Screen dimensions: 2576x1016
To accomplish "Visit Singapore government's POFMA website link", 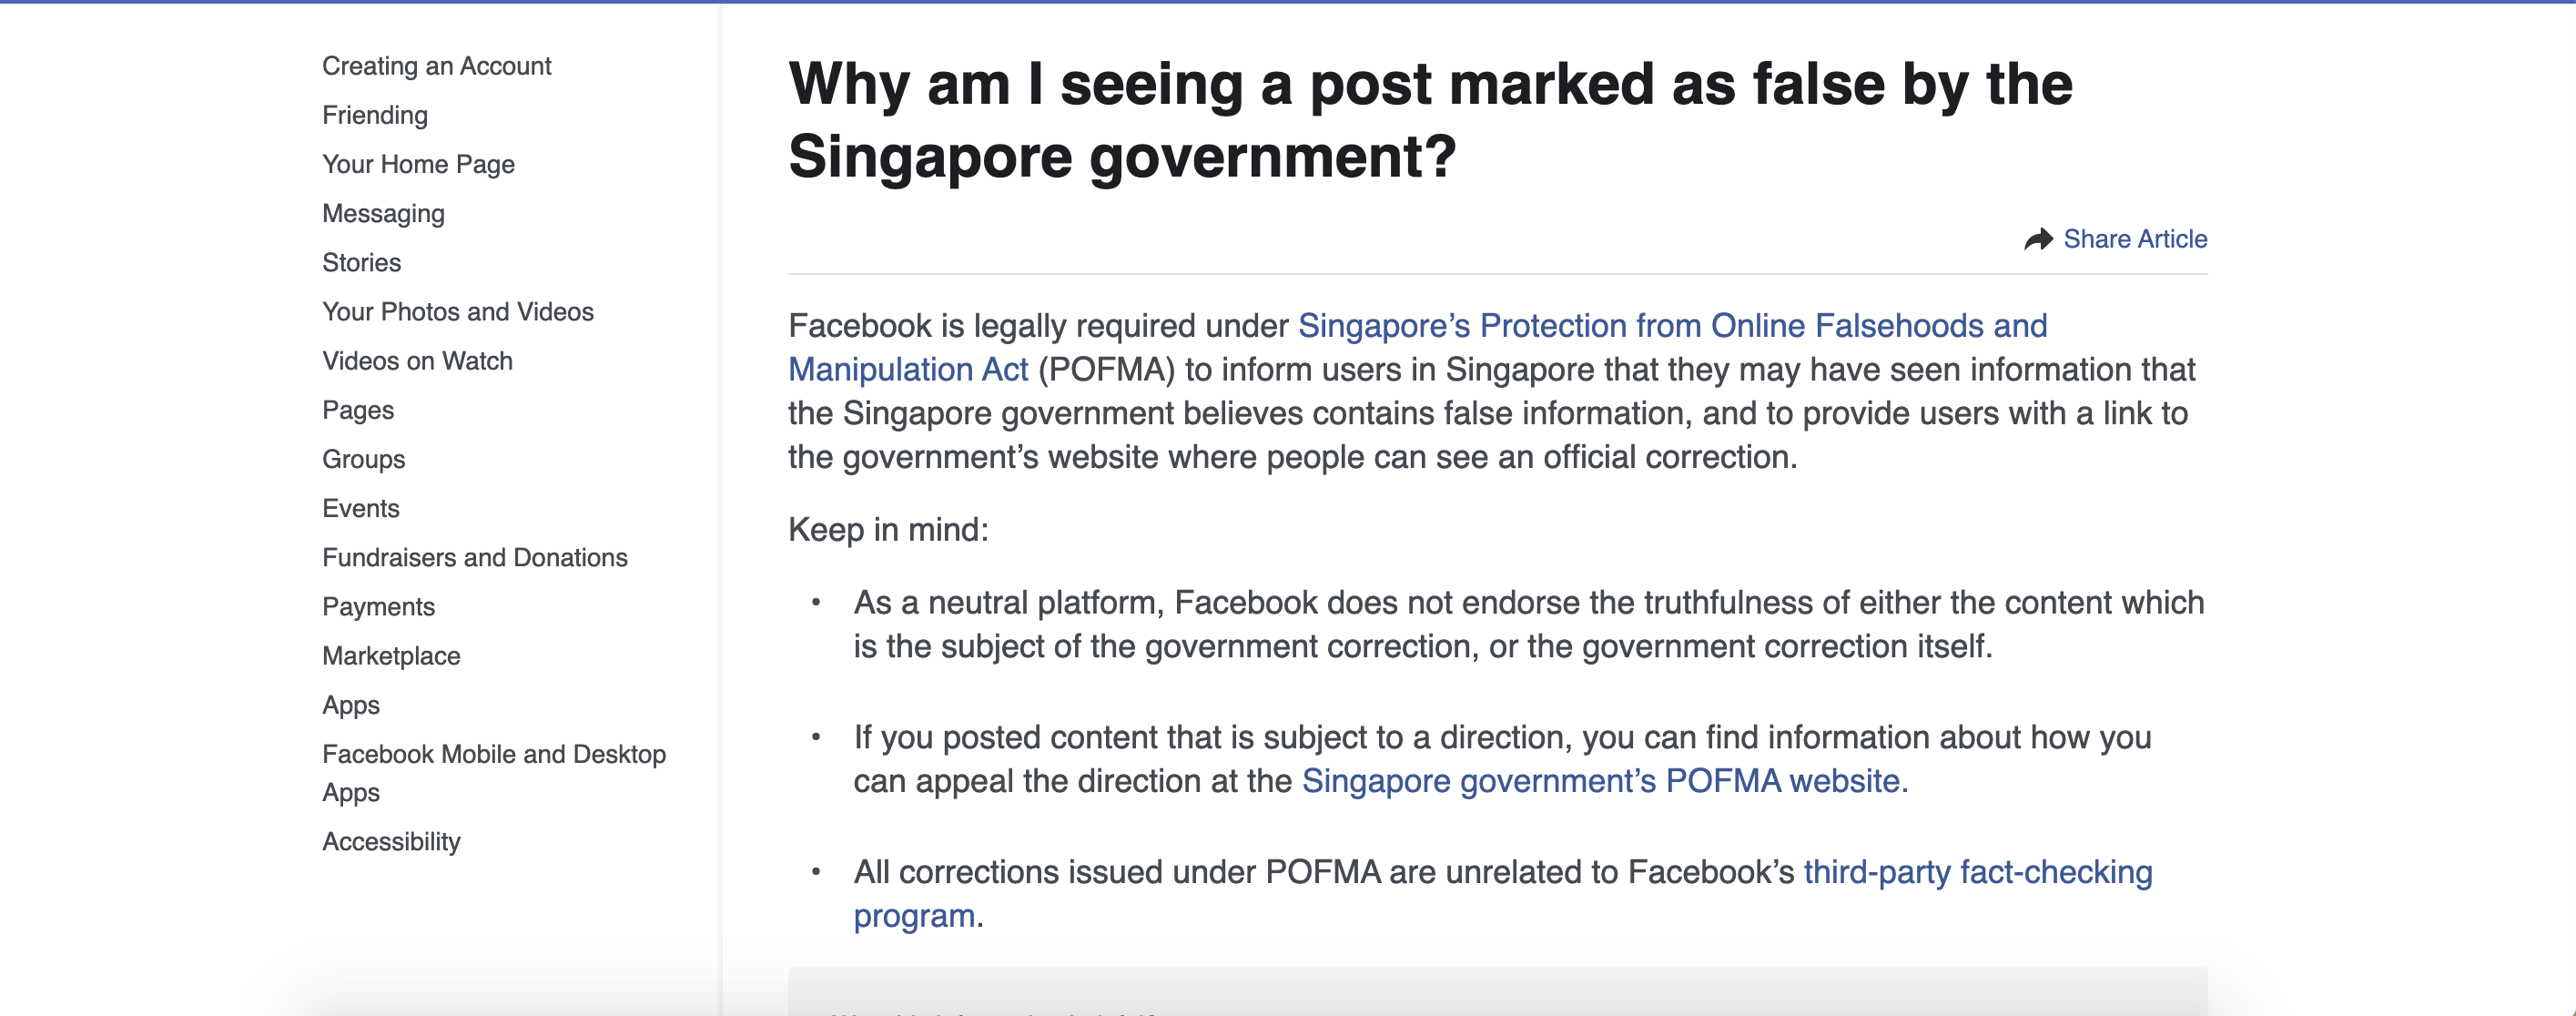I will 1604,781.
